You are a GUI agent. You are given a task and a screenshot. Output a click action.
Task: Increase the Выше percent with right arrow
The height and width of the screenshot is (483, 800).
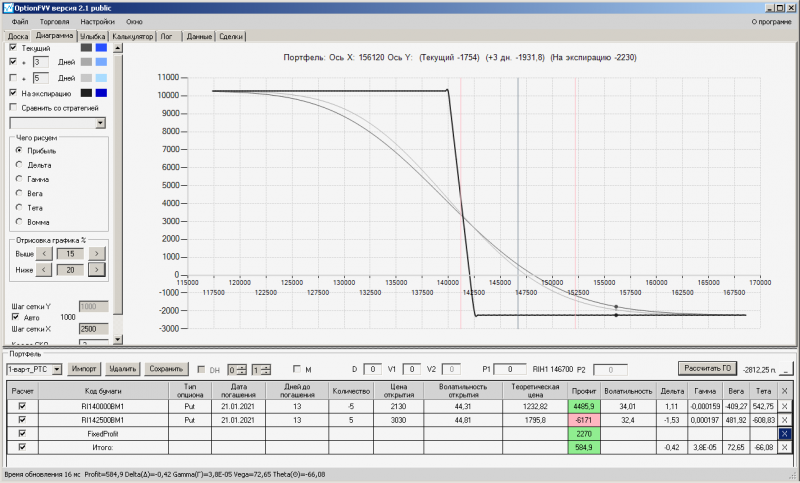(96, 253)
